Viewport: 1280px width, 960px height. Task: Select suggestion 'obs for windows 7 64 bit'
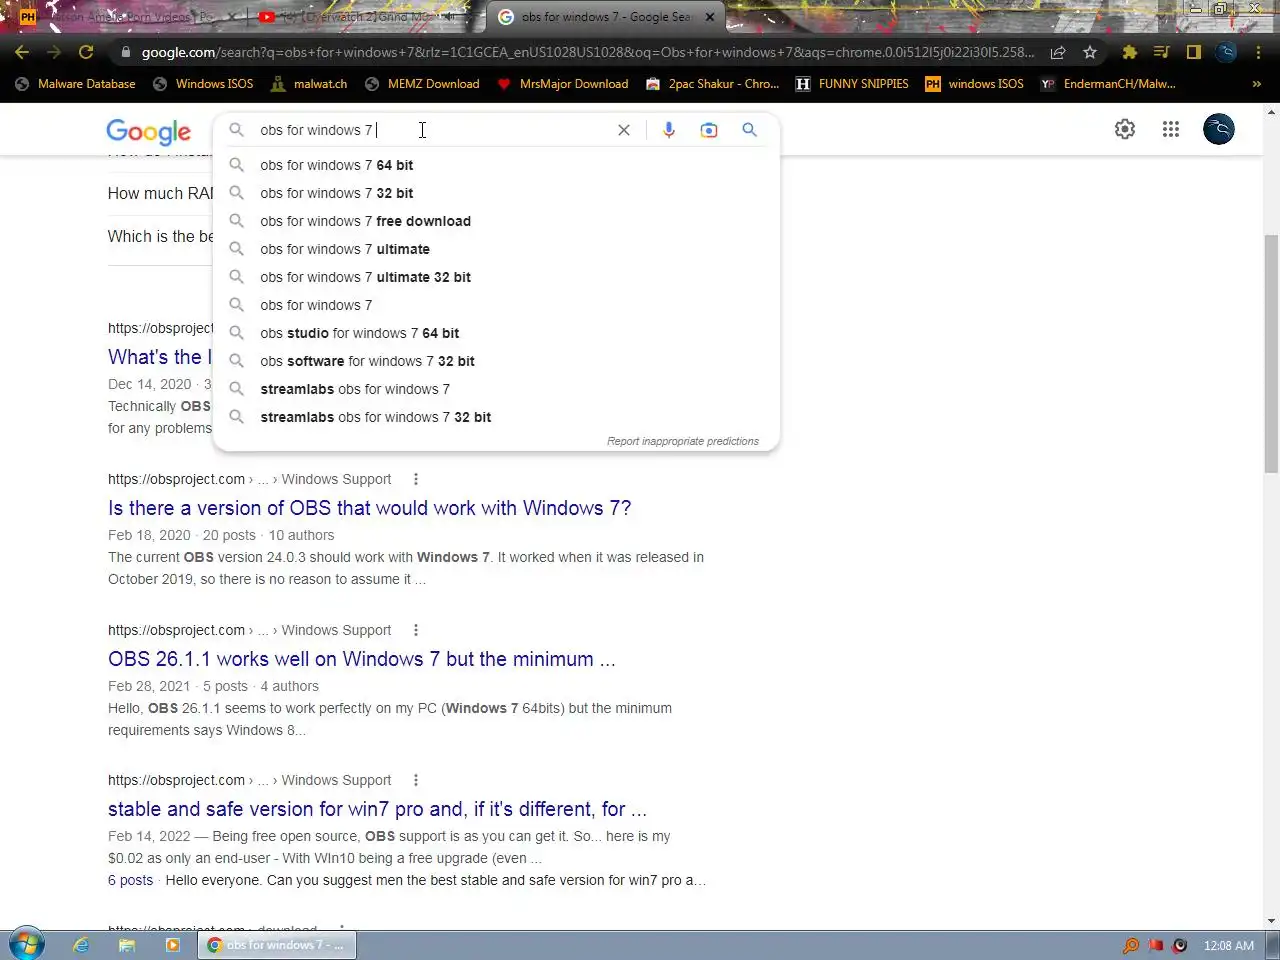point(497,165)
